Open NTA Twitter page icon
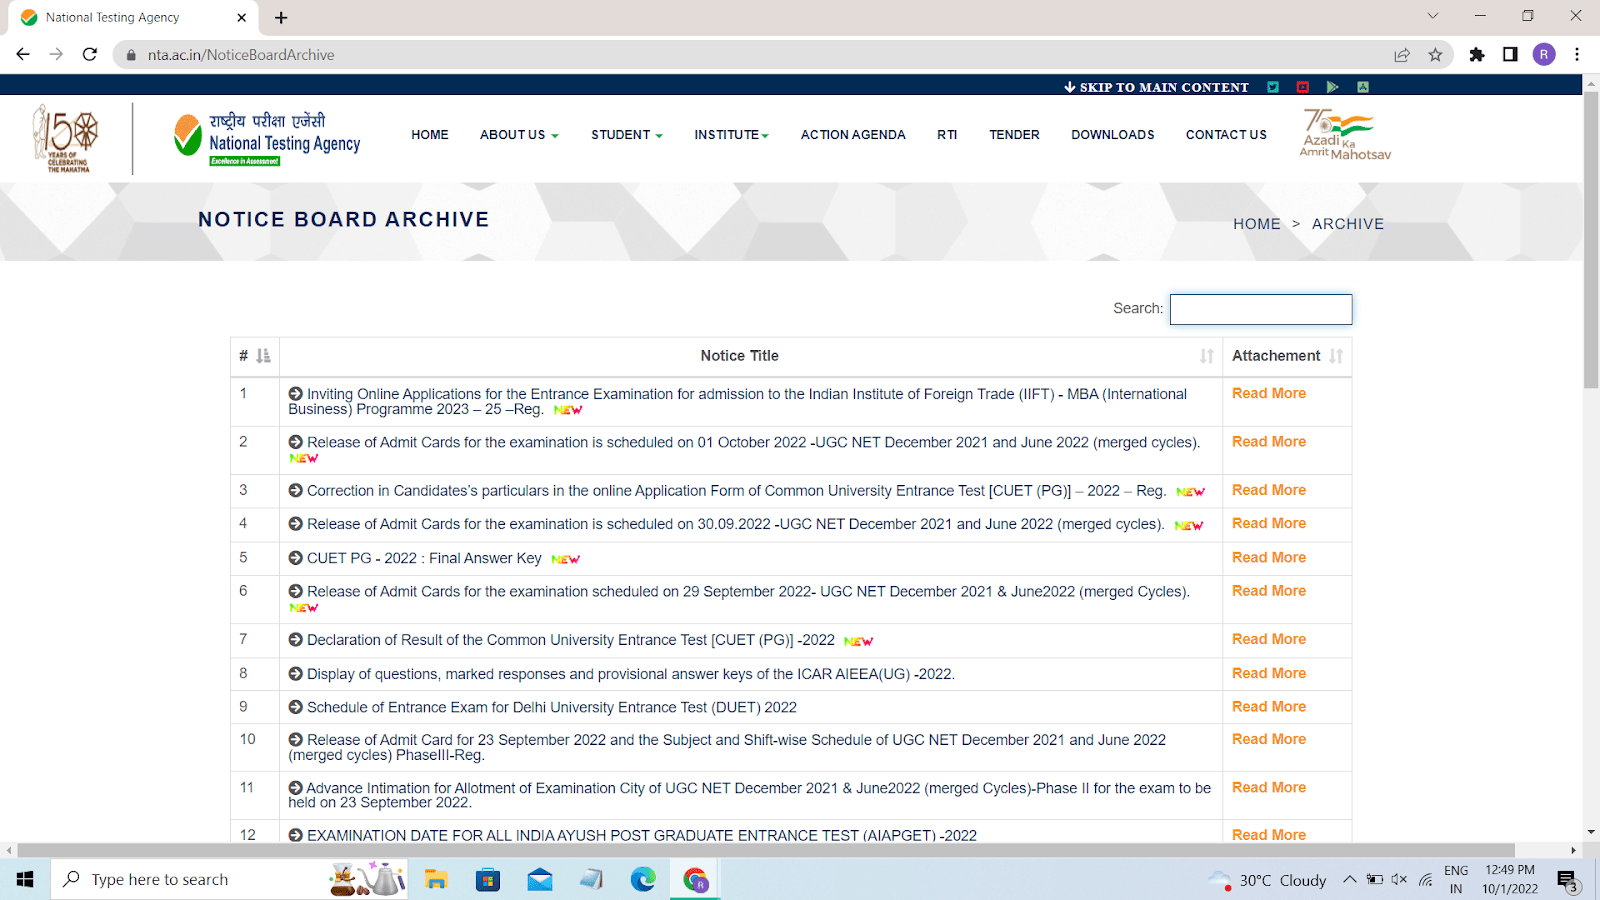This screenshot has height=900, width=1600. tap(1273, 87)
